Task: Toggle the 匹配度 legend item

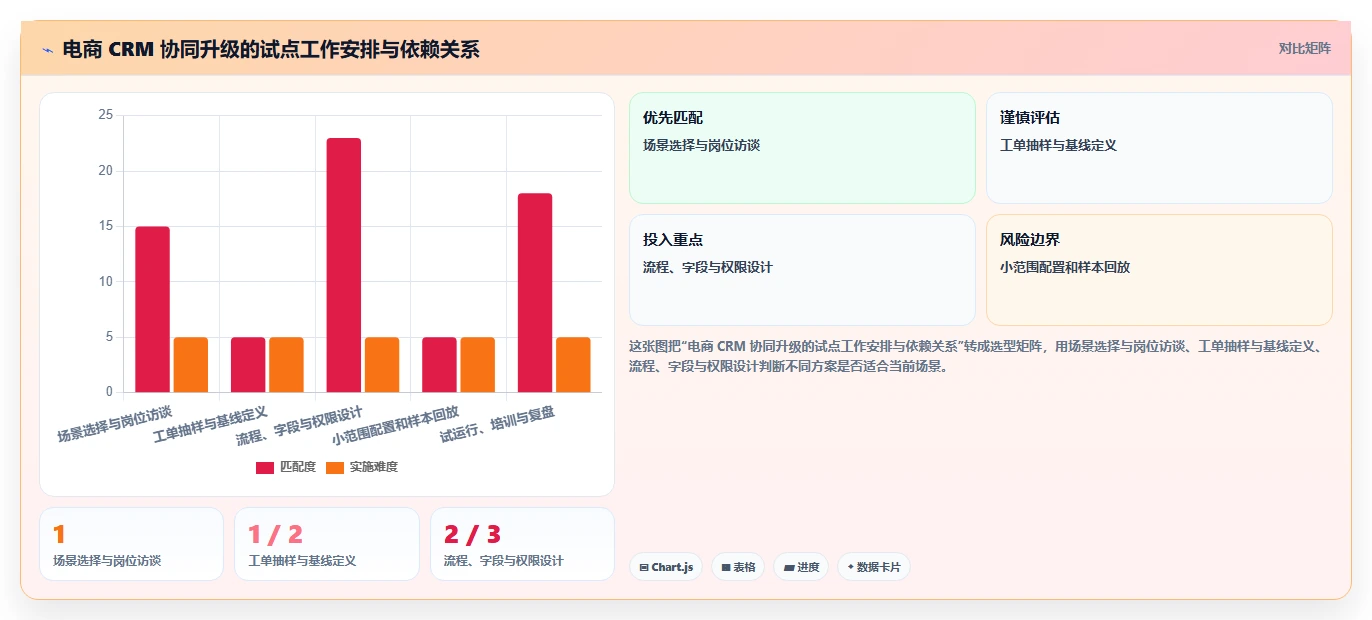Action: (286, 467)
